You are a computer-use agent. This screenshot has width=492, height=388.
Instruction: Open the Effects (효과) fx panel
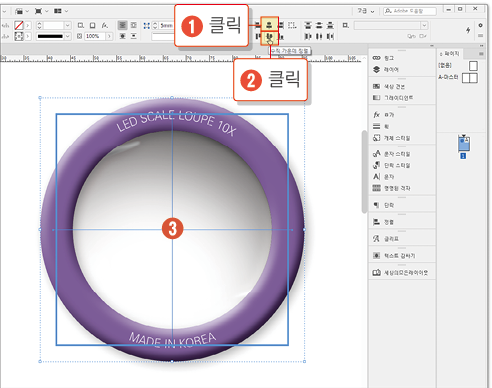click(402, 115)
